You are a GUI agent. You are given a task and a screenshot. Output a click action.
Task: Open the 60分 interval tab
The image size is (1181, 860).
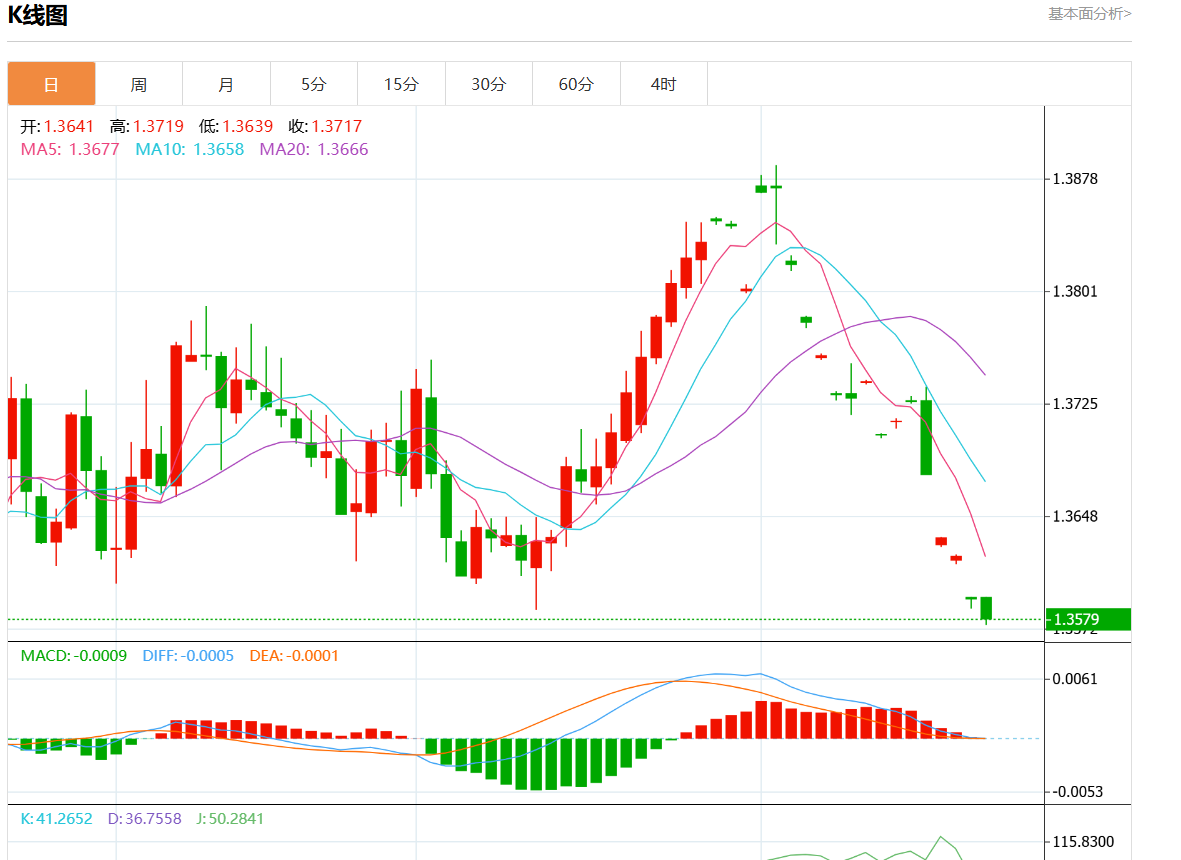click(576, 84)
